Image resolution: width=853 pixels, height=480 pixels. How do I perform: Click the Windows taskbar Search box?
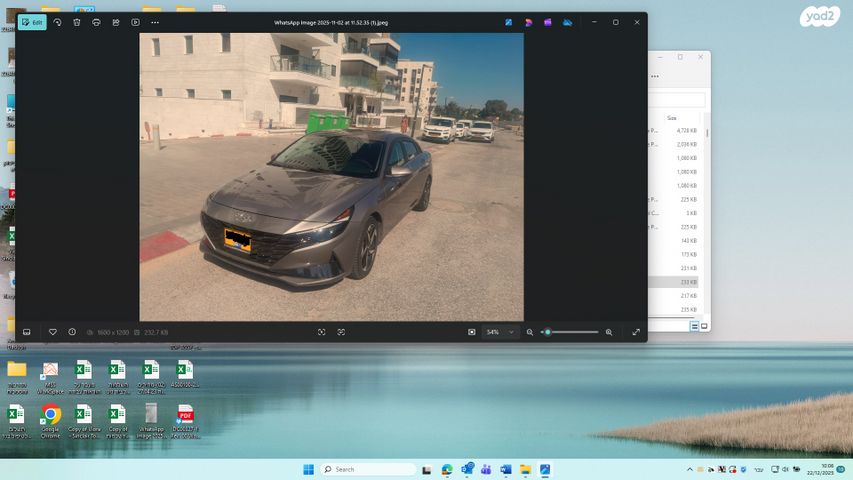coord(369,469)
